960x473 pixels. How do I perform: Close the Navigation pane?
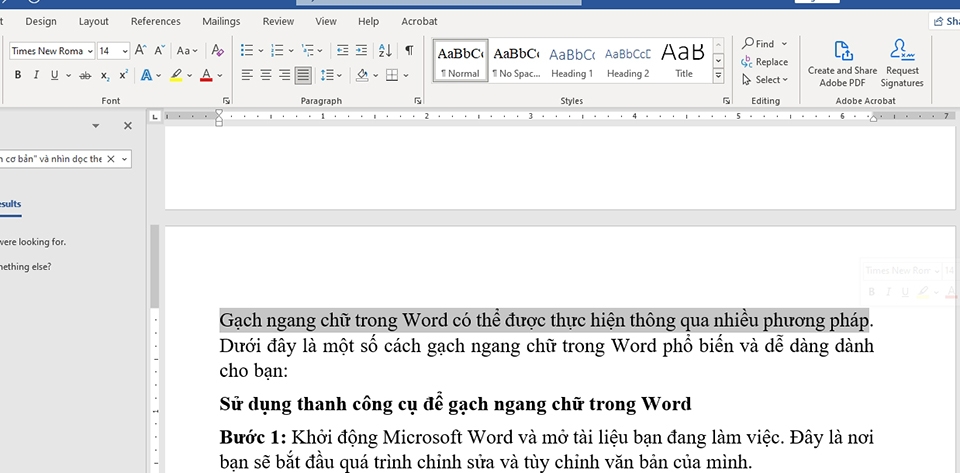(x=127, y=125)
